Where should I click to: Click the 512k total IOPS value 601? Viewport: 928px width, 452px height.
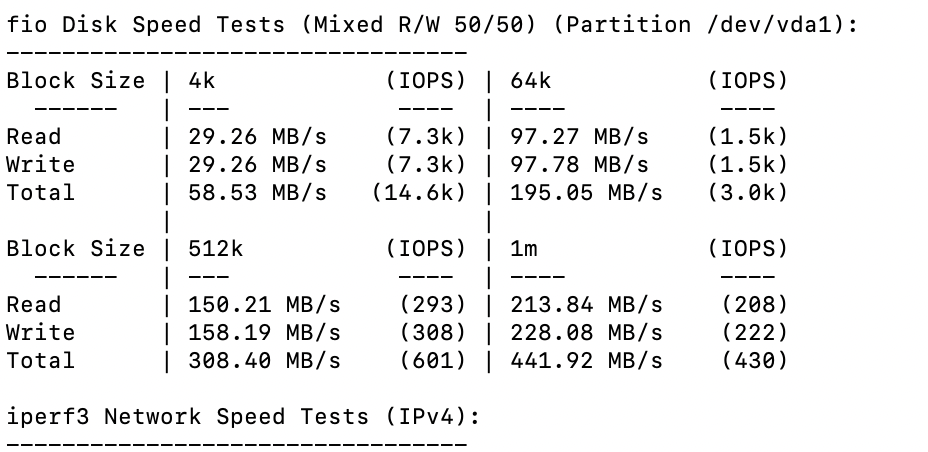(x=433, y=361)
